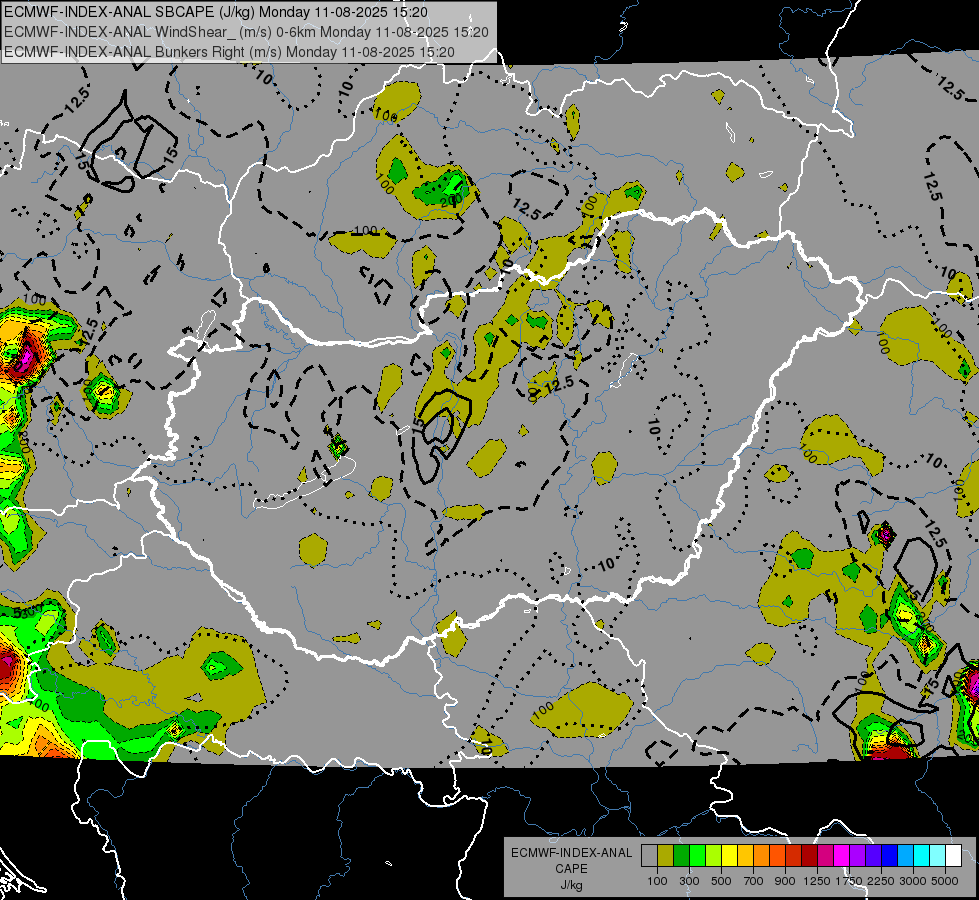Click the WindShear_ (m/s) 0-6km header line
The height and width of the screenshot is (900, 979).
point(247,32)
